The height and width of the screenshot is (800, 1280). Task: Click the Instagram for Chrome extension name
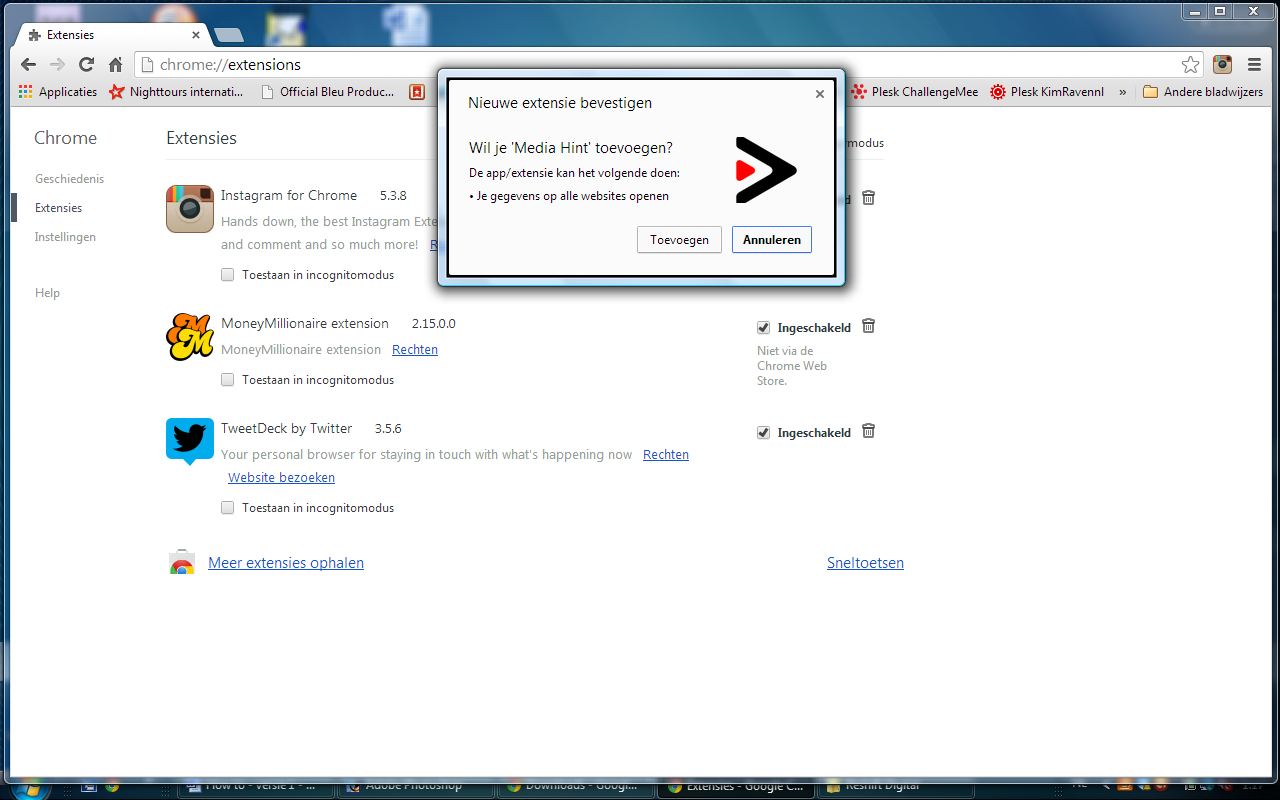(x=289, y=196)
